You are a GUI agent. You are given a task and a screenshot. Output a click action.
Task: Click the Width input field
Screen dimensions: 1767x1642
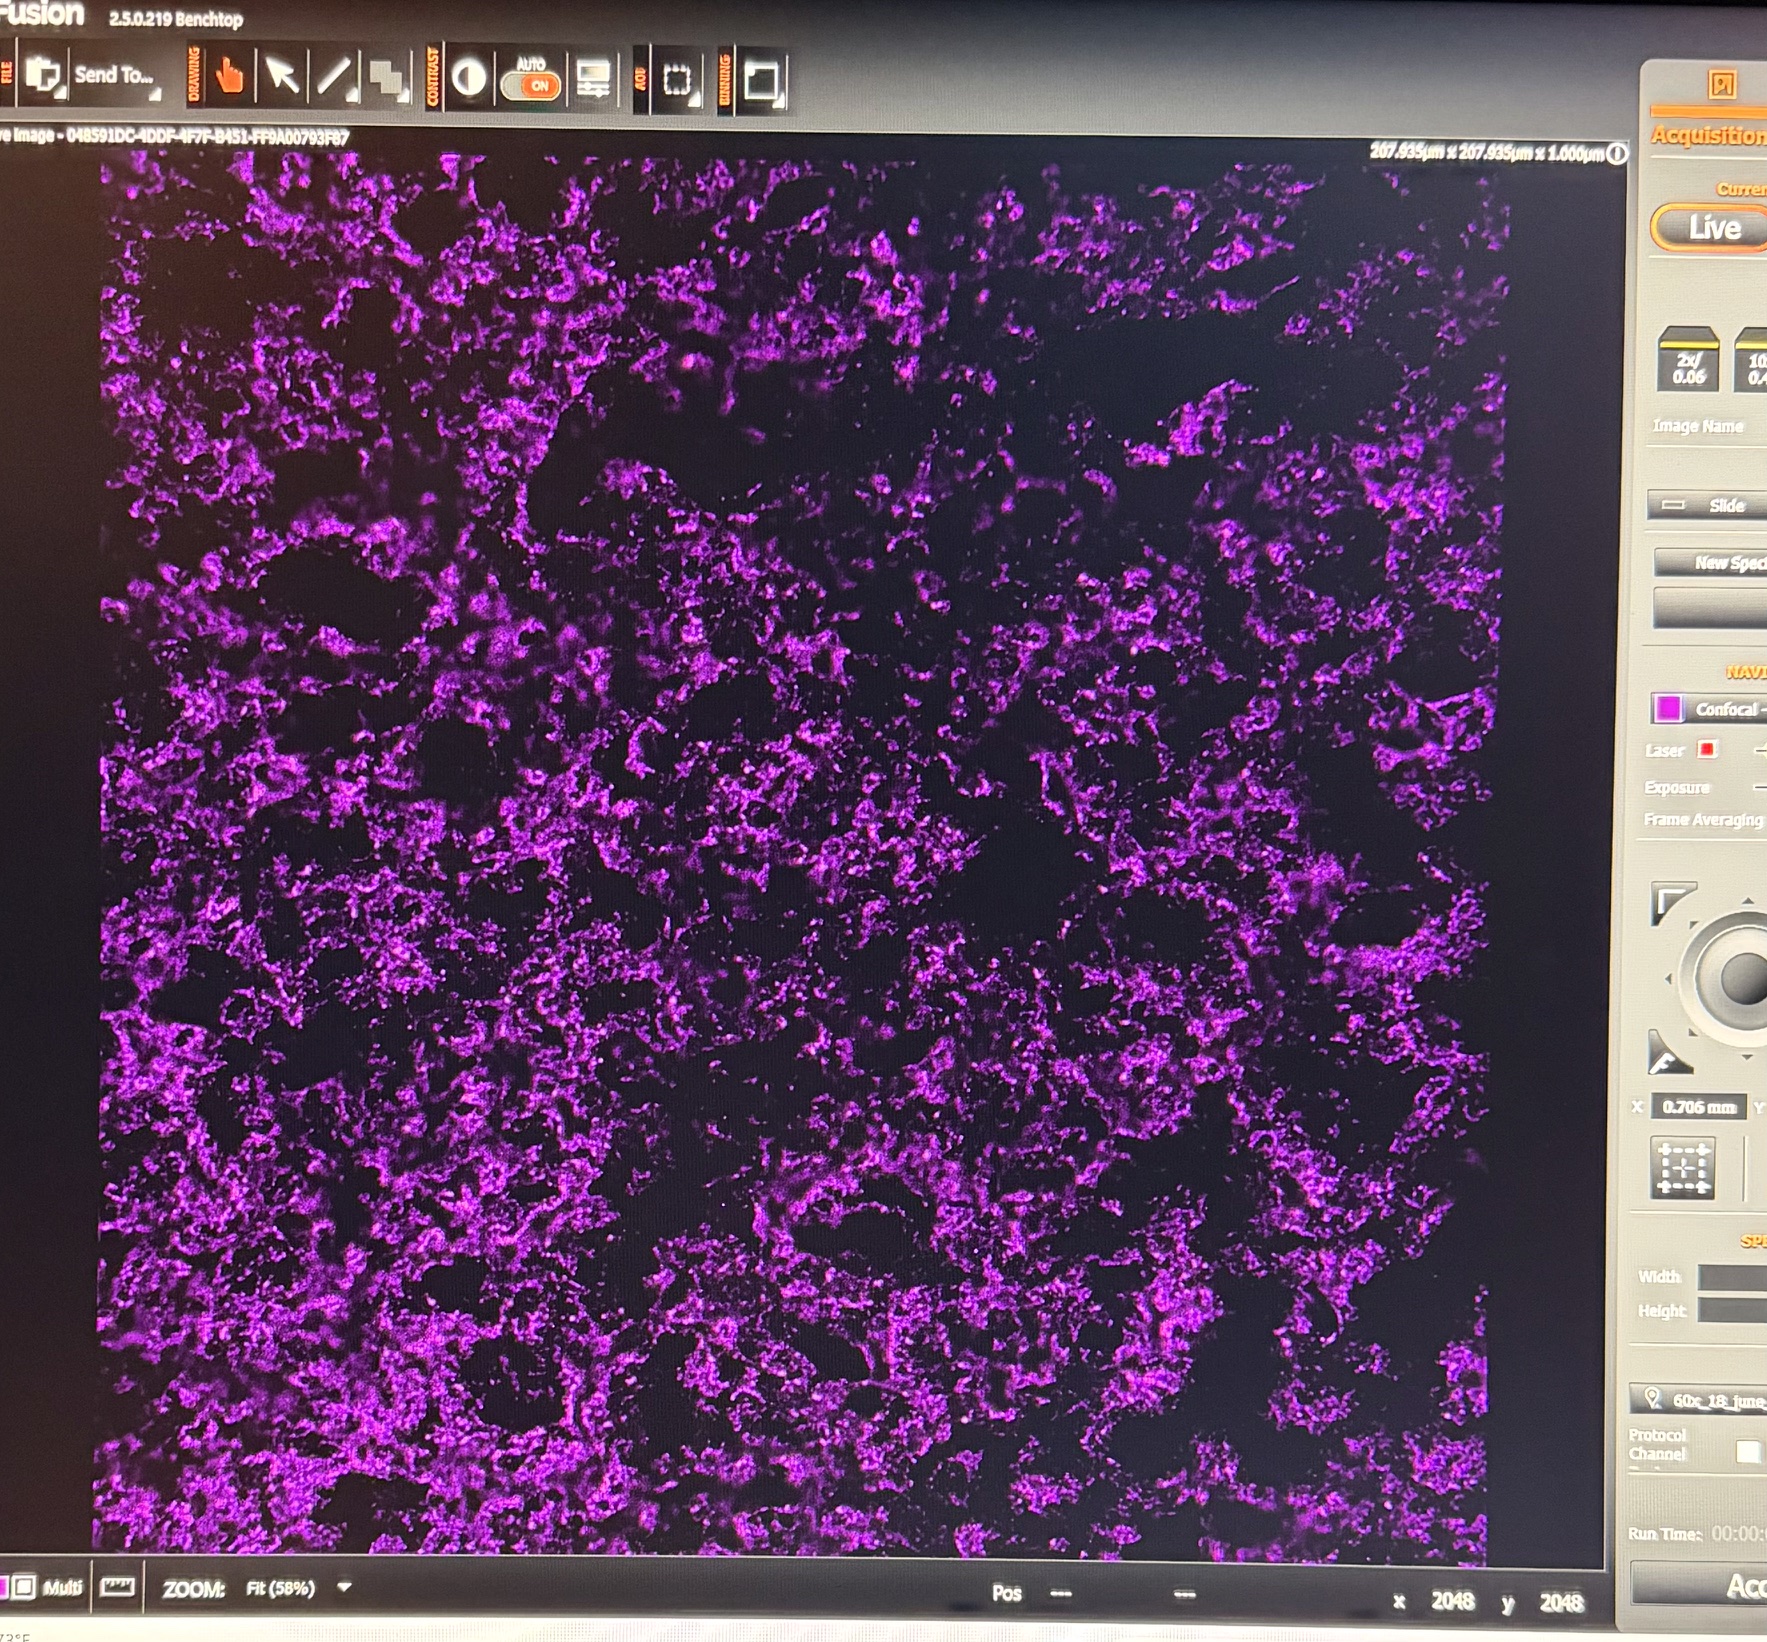1732,1277
